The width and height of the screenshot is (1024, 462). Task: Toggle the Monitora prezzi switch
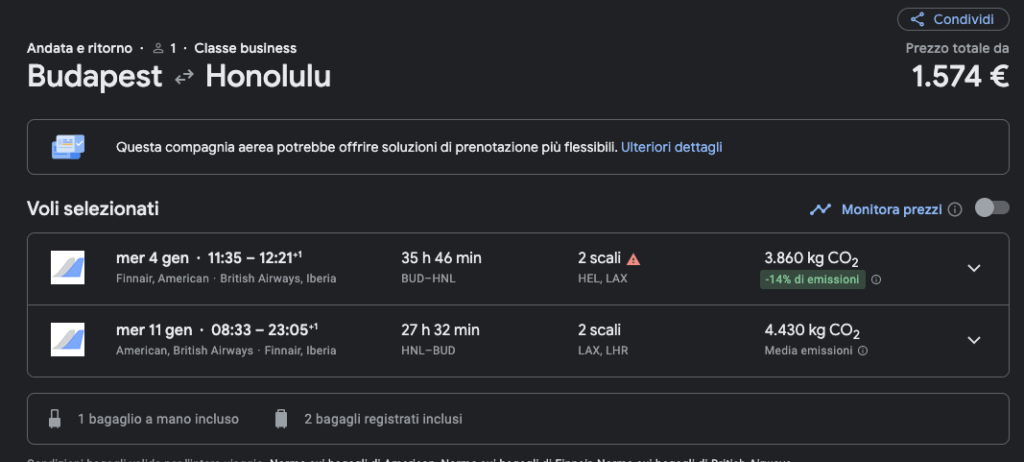tap(991, 208)
